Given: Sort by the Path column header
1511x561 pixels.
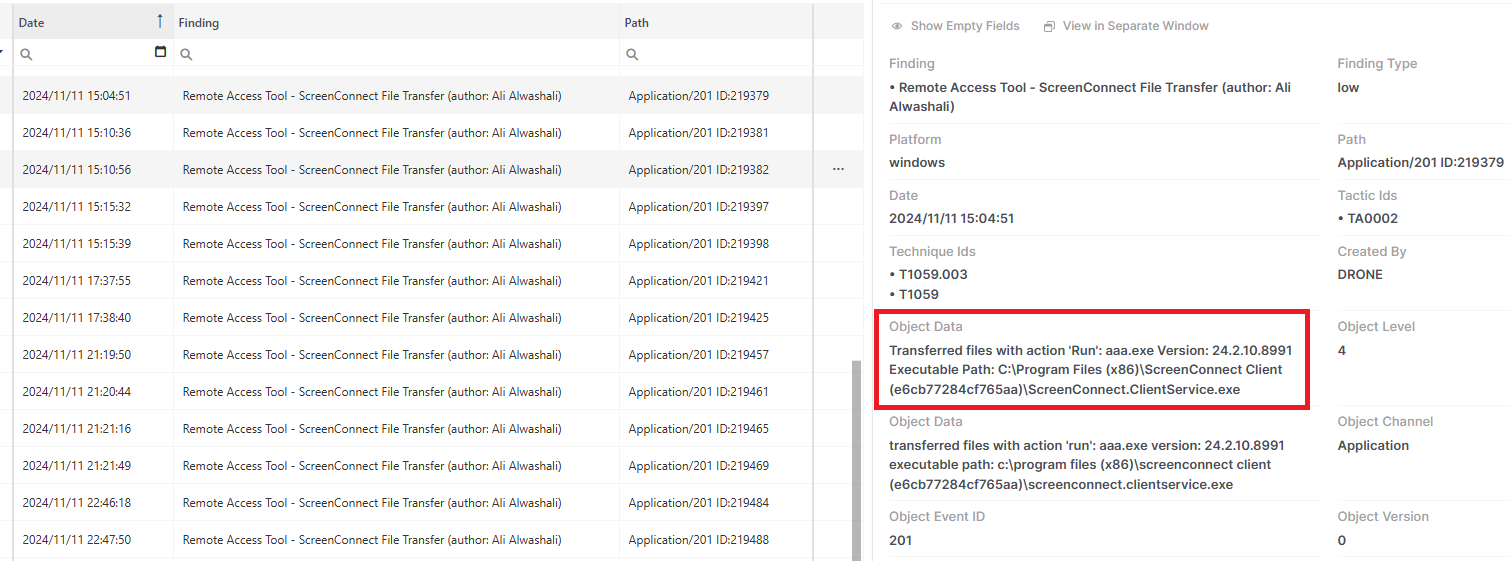Looking at the screenshot, I should [716, 22].
